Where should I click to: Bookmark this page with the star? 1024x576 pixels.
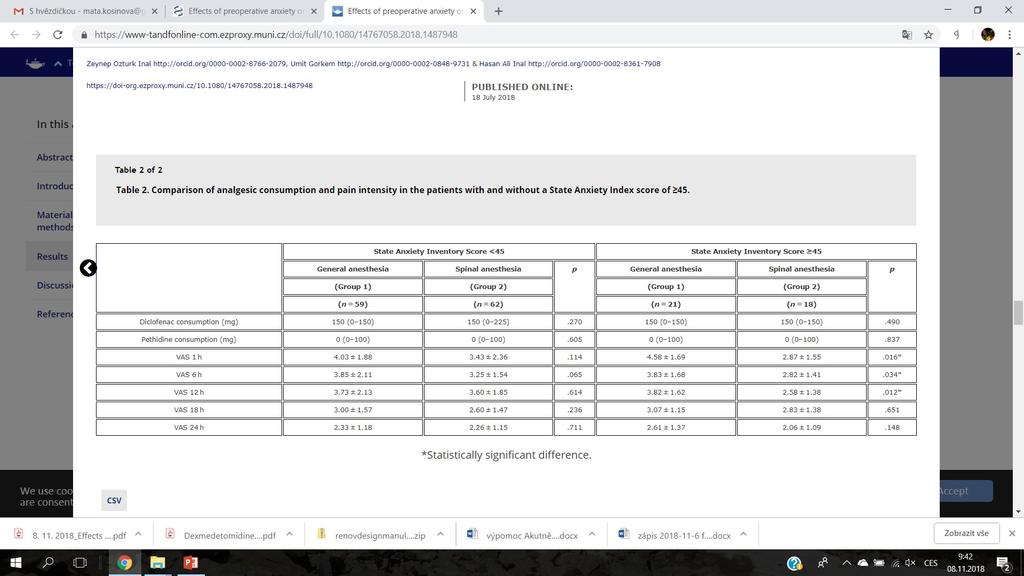click(x=928, y=35)
